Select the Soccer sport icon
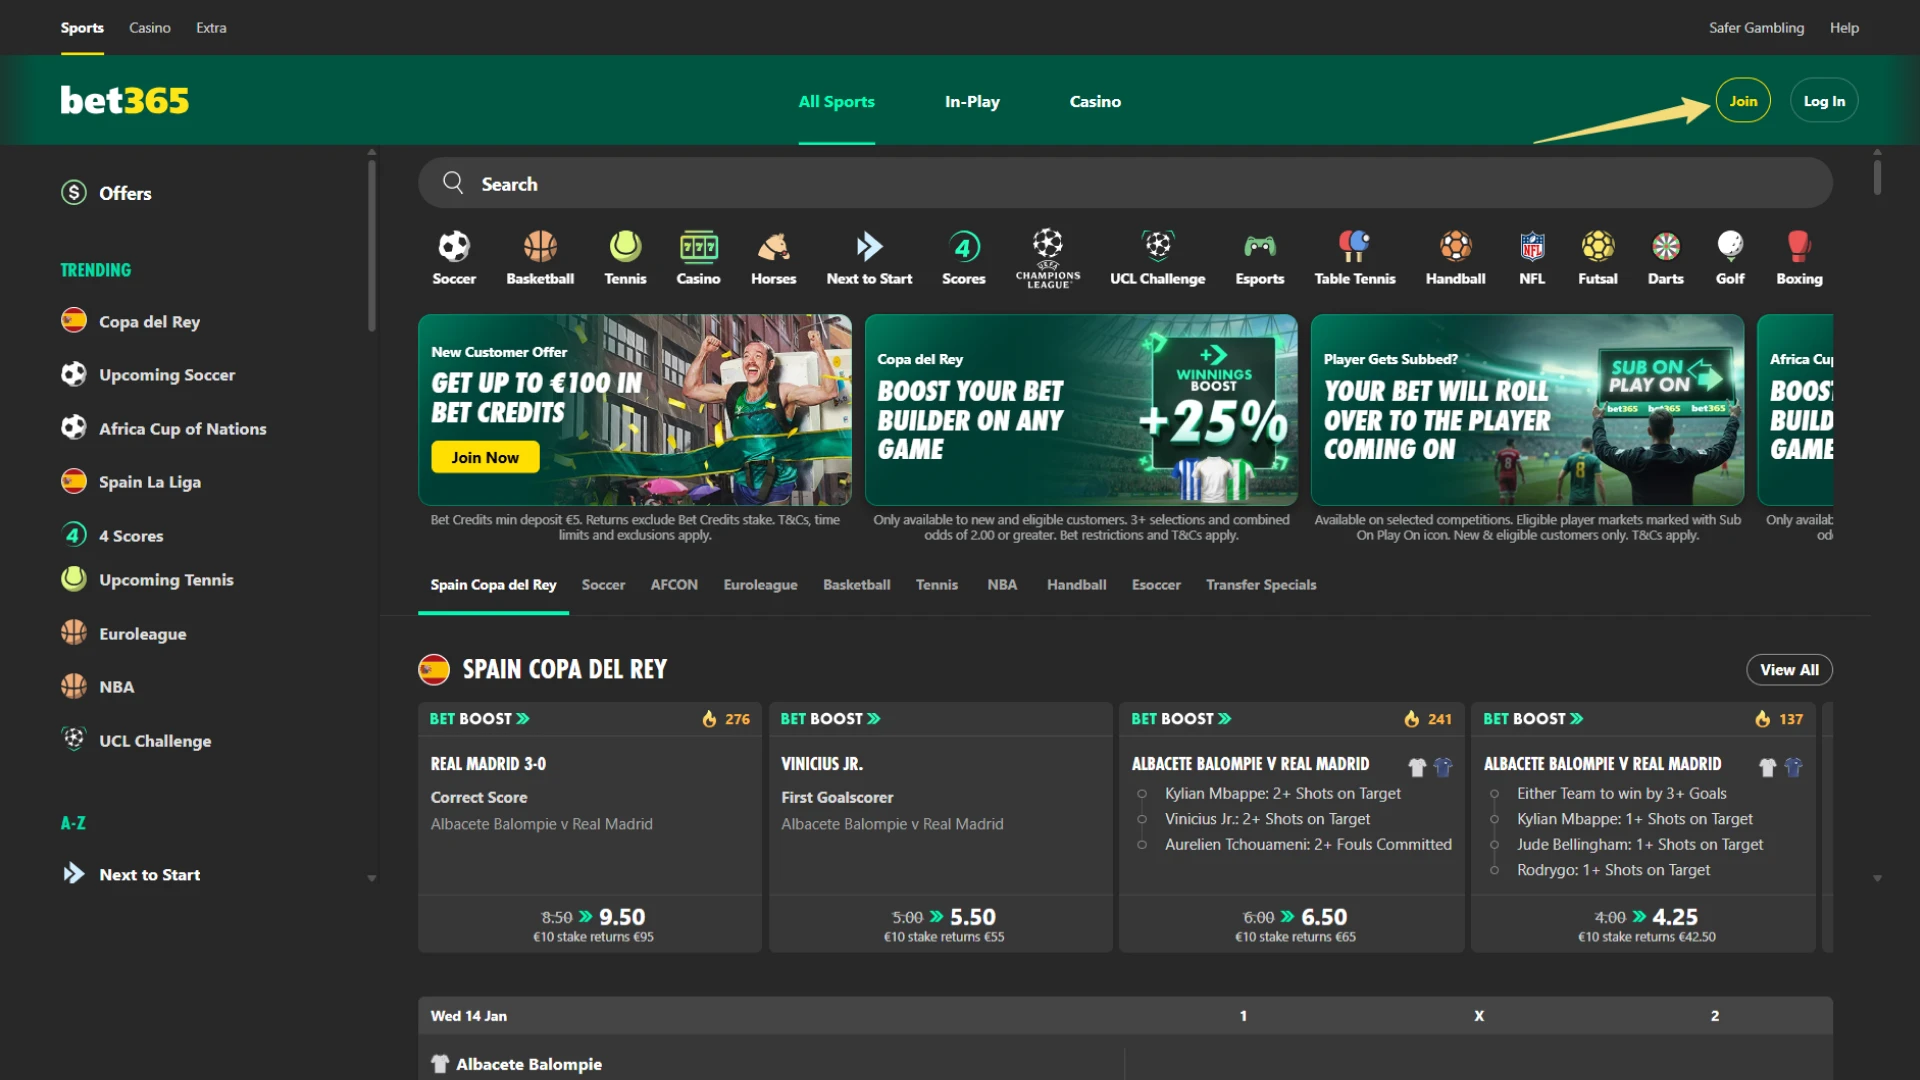 point(454,257)
